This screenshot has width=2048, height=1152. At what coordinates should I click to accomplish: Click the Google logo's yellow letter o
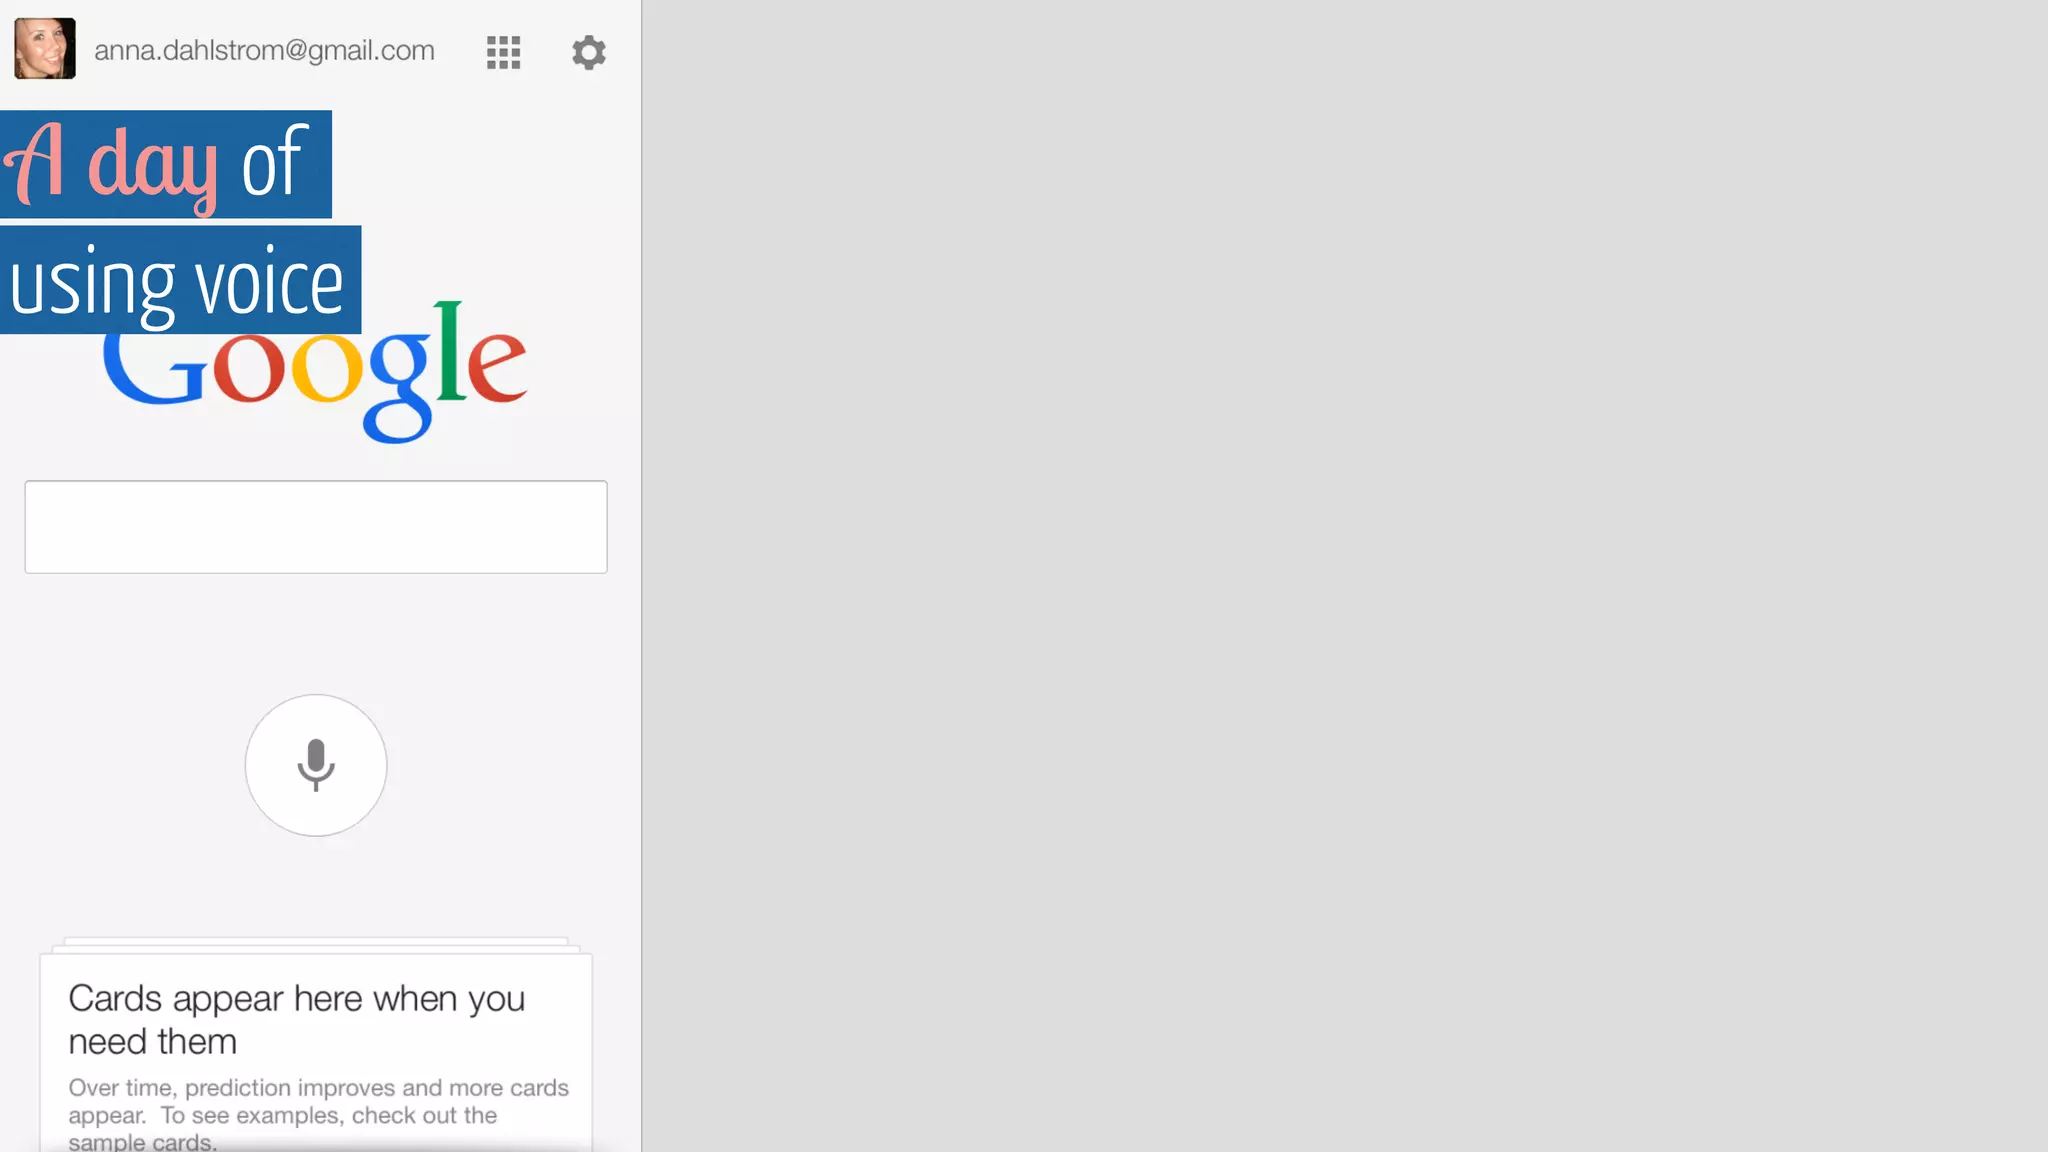click(x=327, y=368)
